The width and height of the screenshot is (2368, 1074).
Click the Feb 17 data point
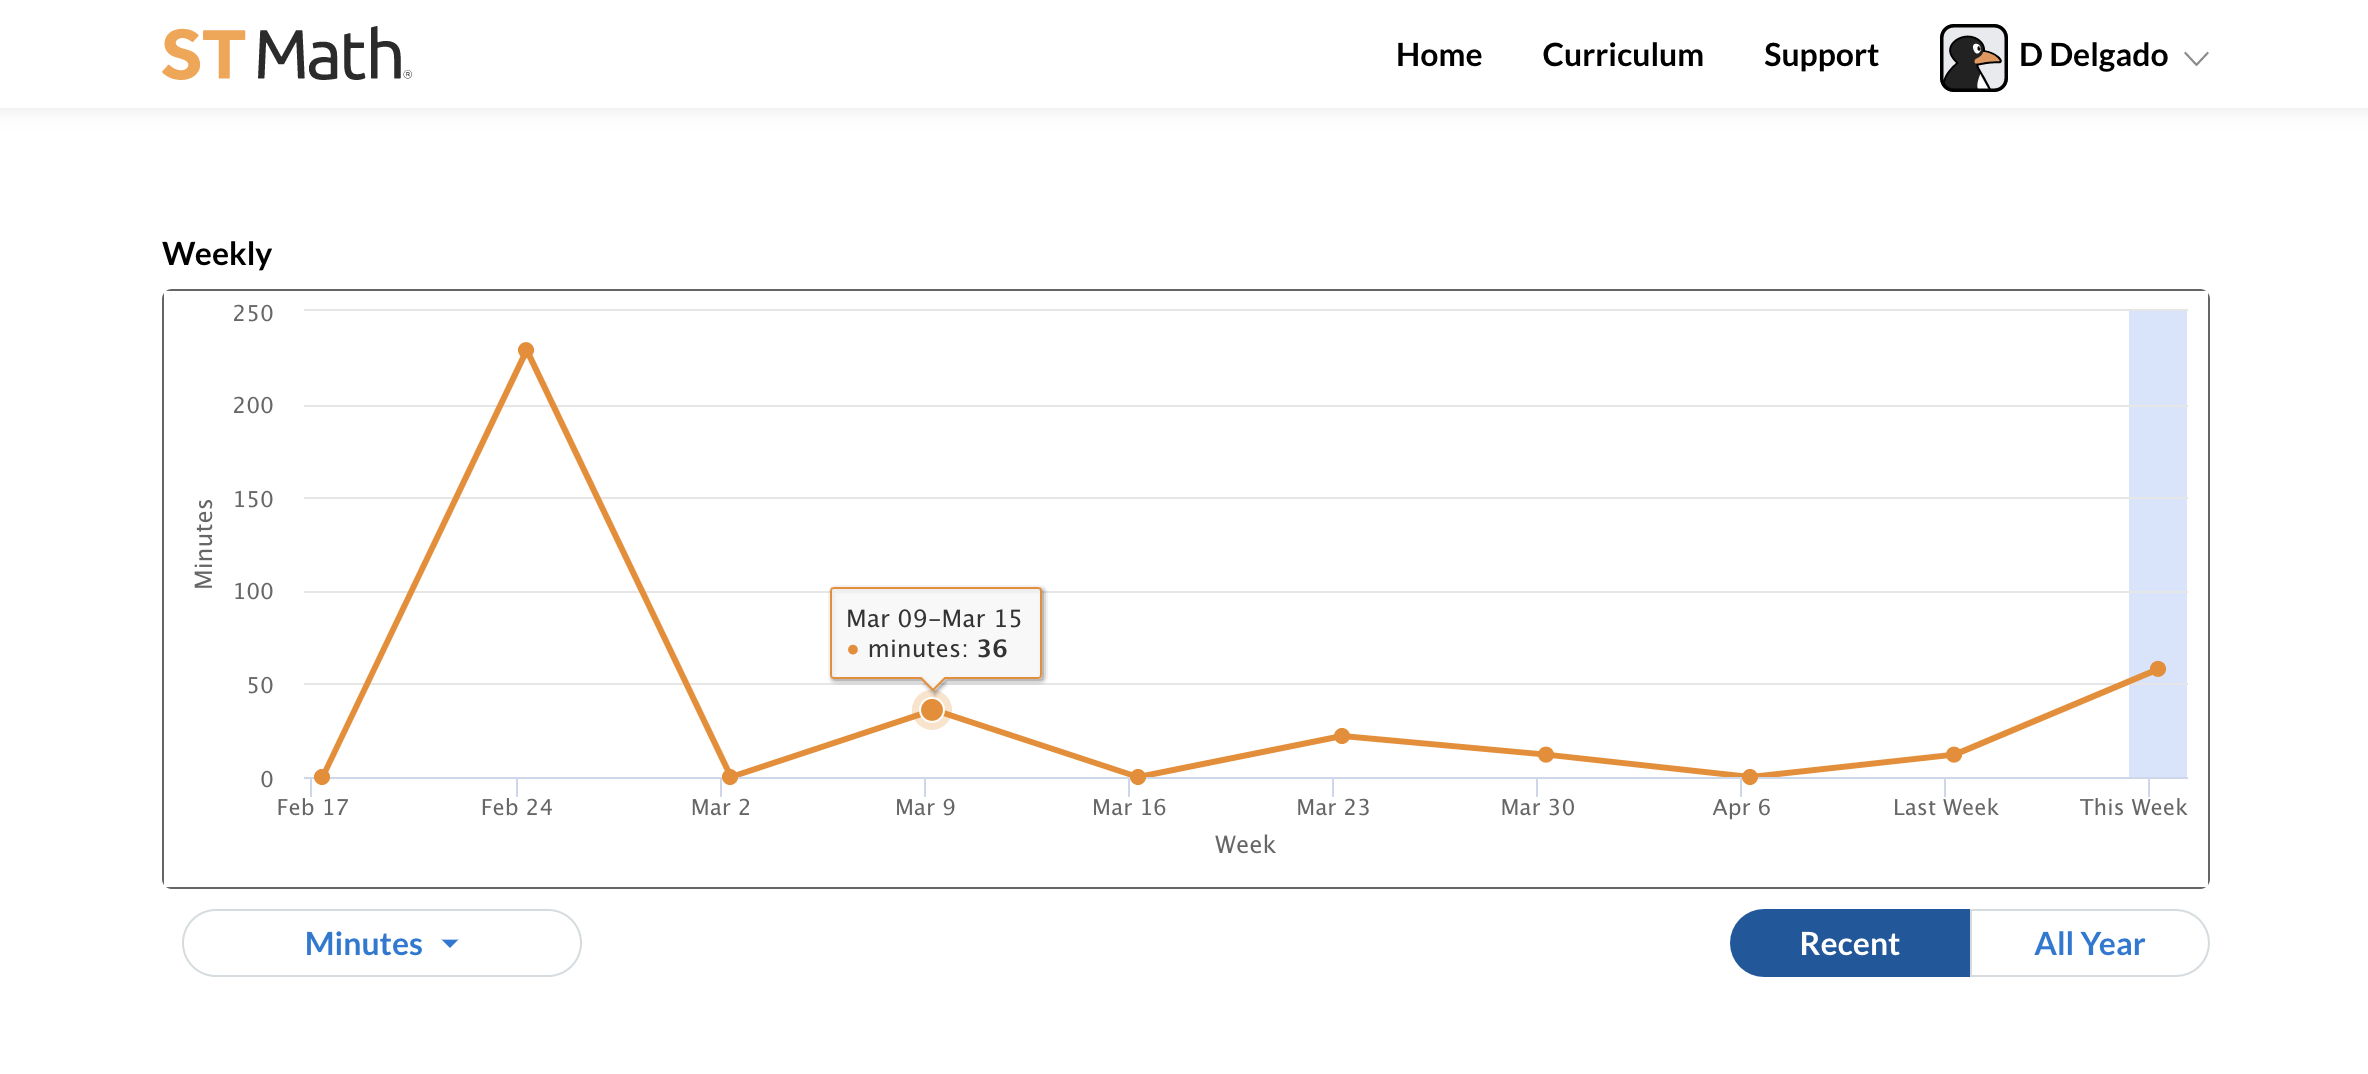322,777
